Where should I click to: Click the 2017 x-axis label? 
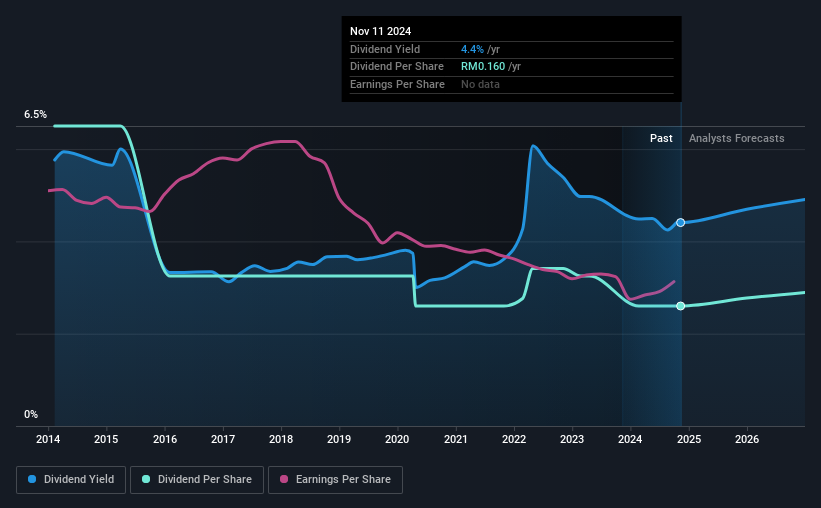(223, 439)
